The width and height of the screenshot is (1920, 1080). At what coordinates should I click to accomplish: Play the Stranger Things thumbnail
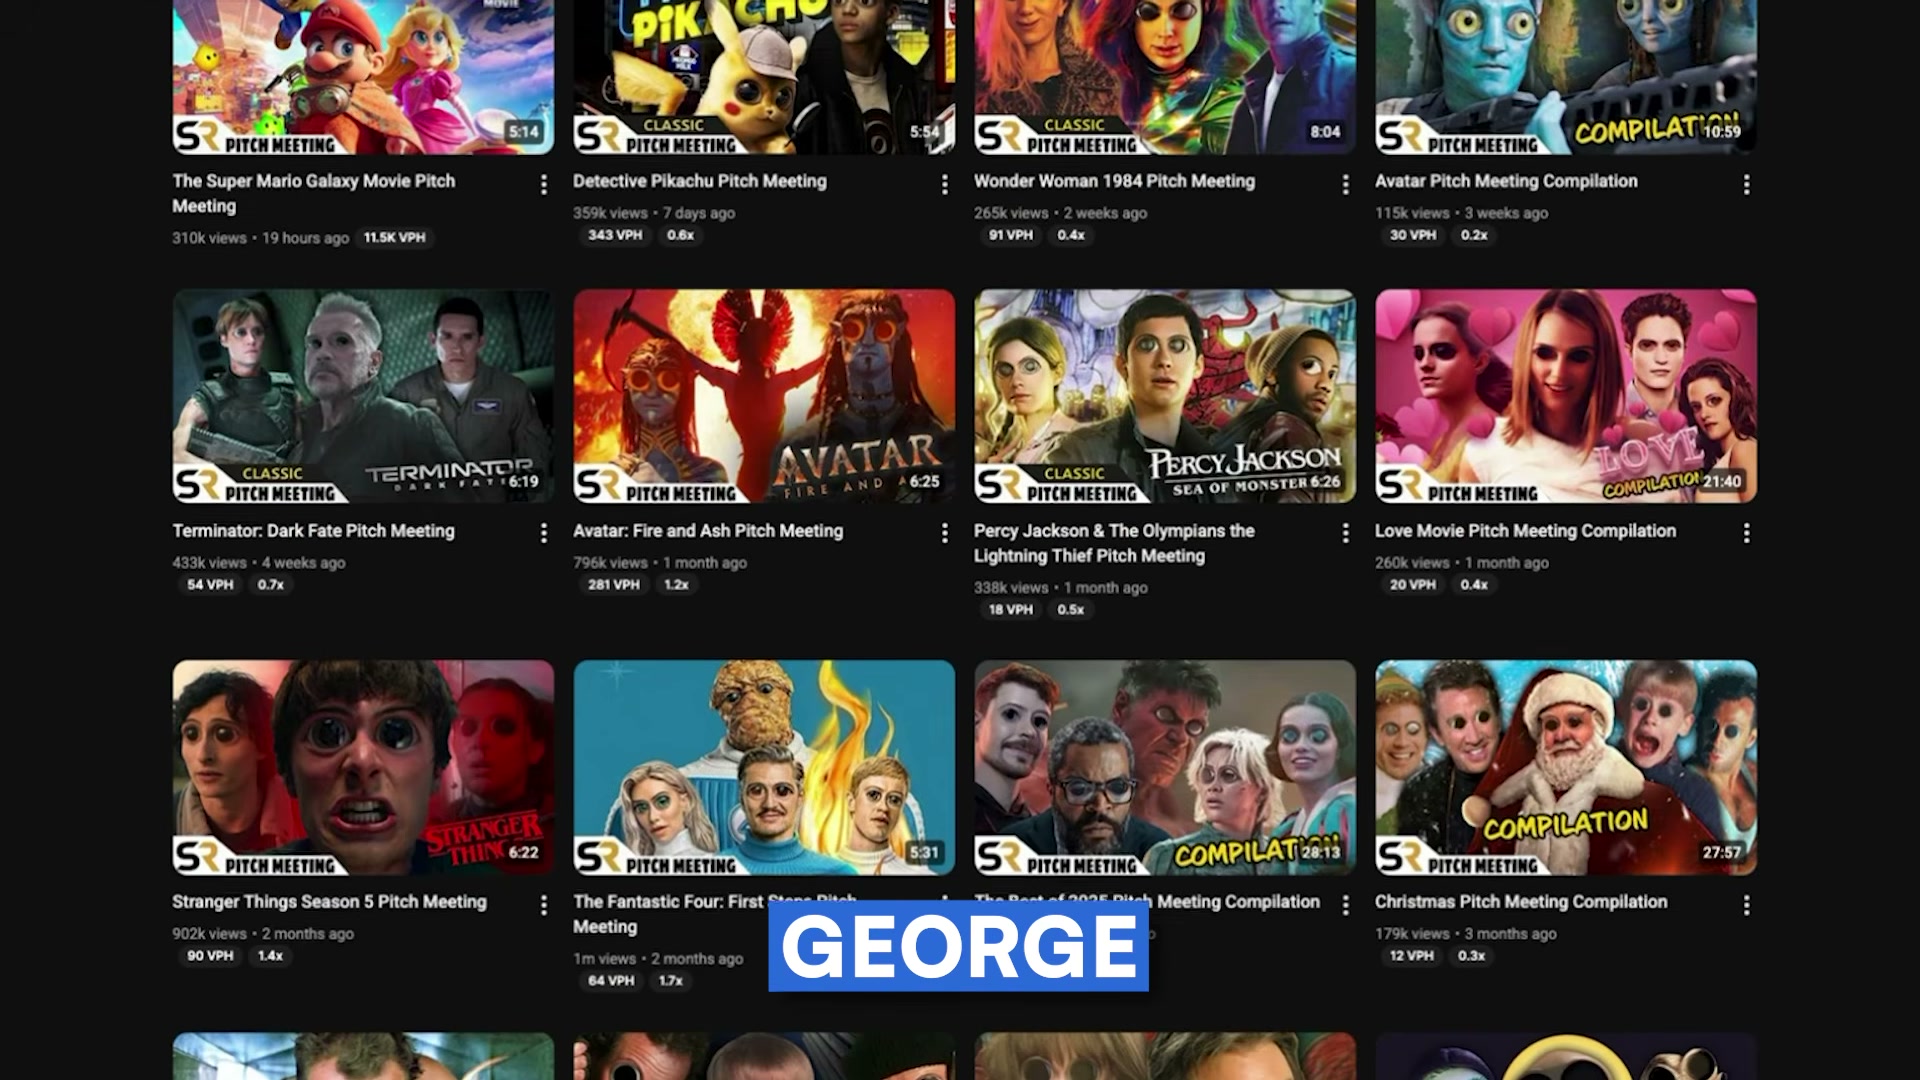363,767
